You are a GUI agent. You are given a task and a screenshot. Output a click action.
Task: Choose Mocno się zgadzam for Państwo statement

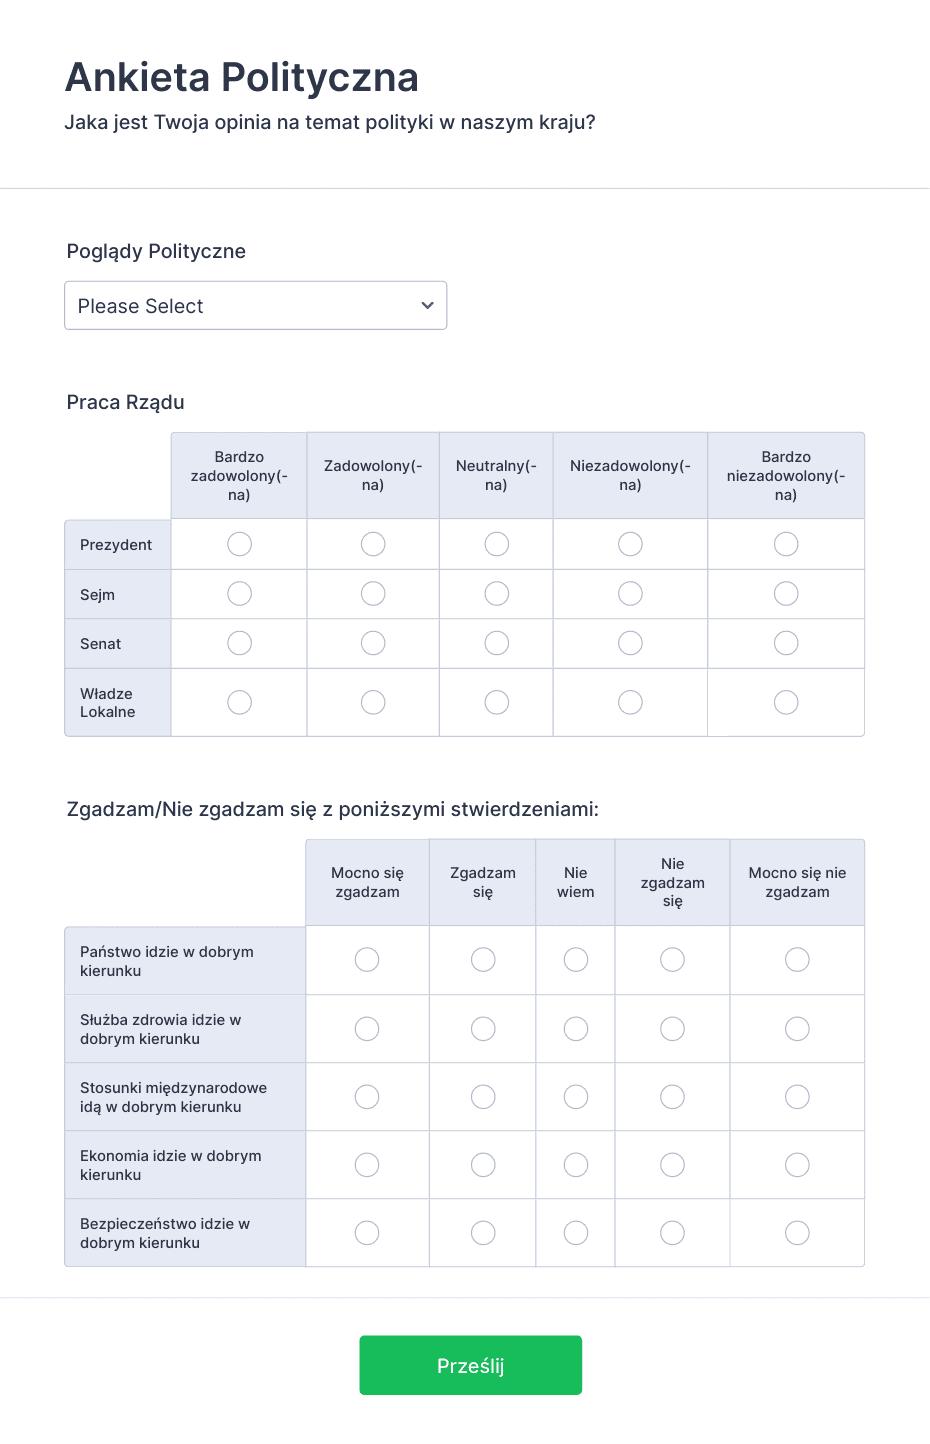coord(367,960)
